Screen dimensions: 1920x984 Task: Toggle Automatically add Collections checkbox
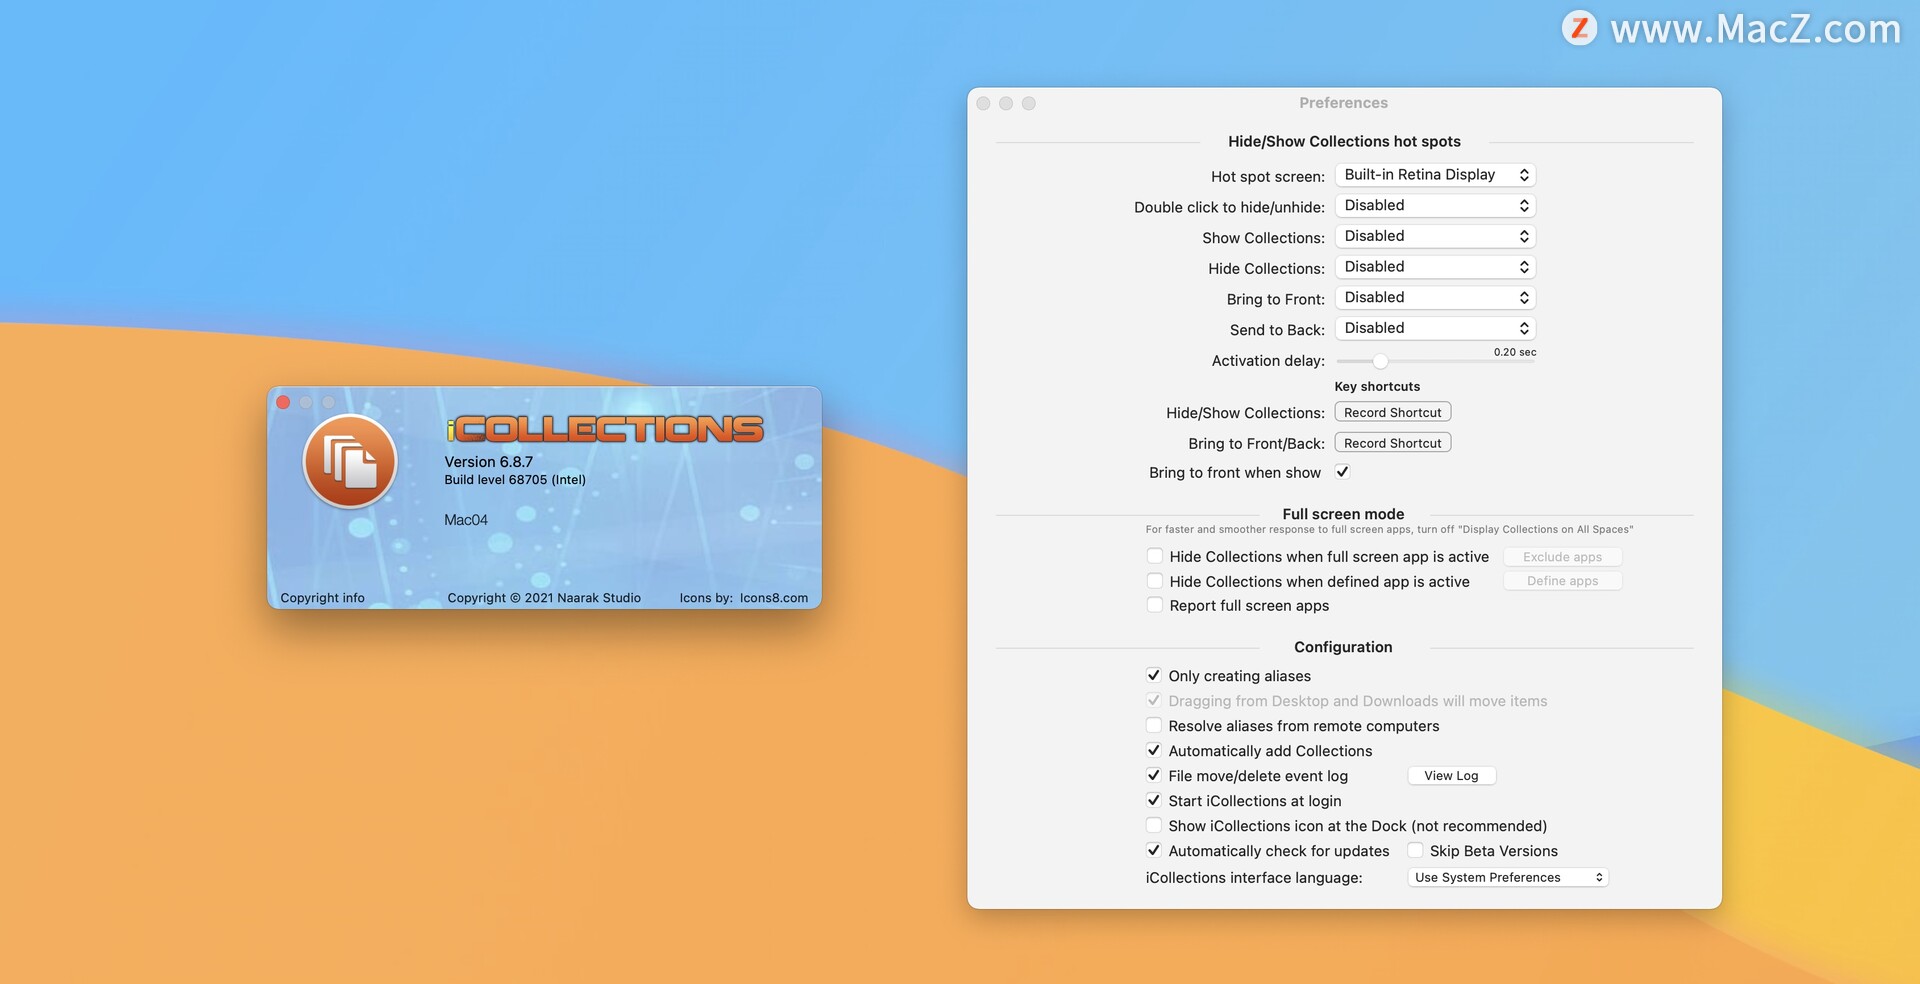(x=1154, y=751)
